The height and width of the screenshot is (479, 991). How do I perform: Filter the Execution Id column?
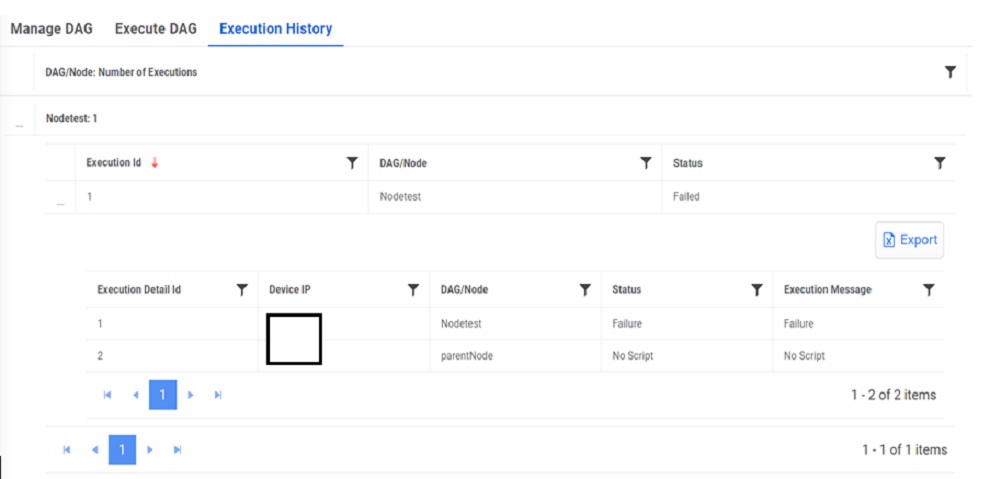(352, 163)
